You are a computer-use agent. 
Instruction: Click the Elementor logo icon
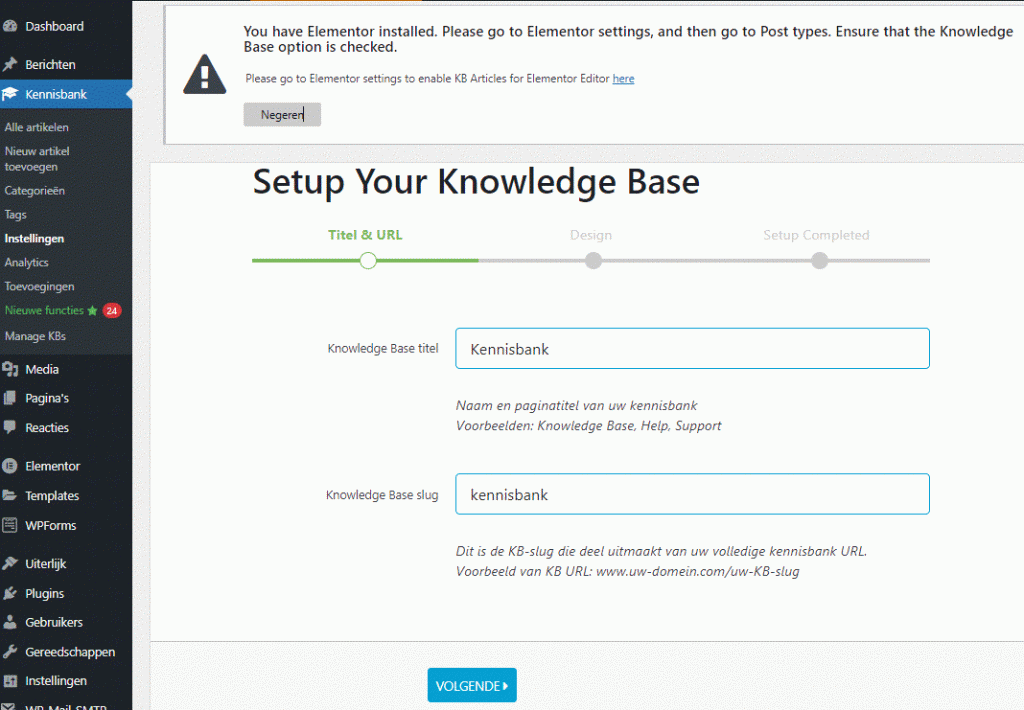(10, 466)
